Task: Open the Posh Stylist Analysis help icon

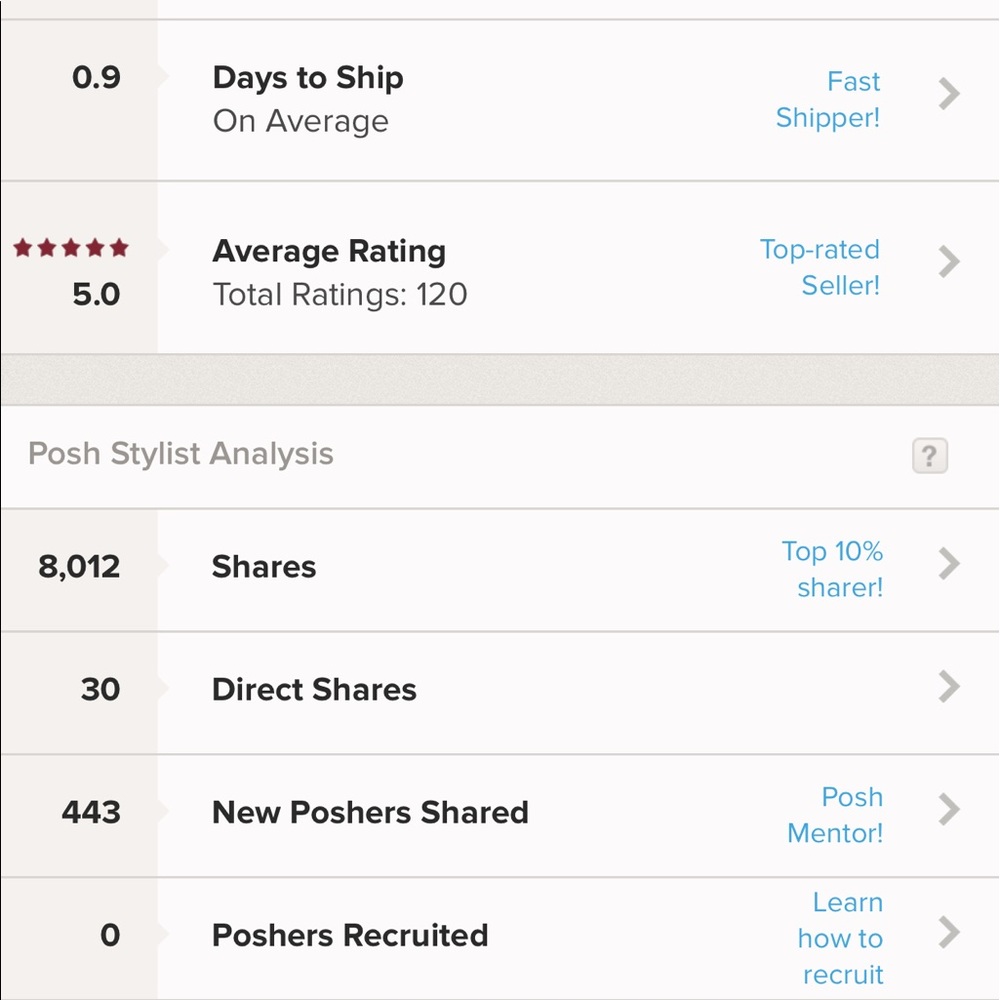Action: point(929,456)
